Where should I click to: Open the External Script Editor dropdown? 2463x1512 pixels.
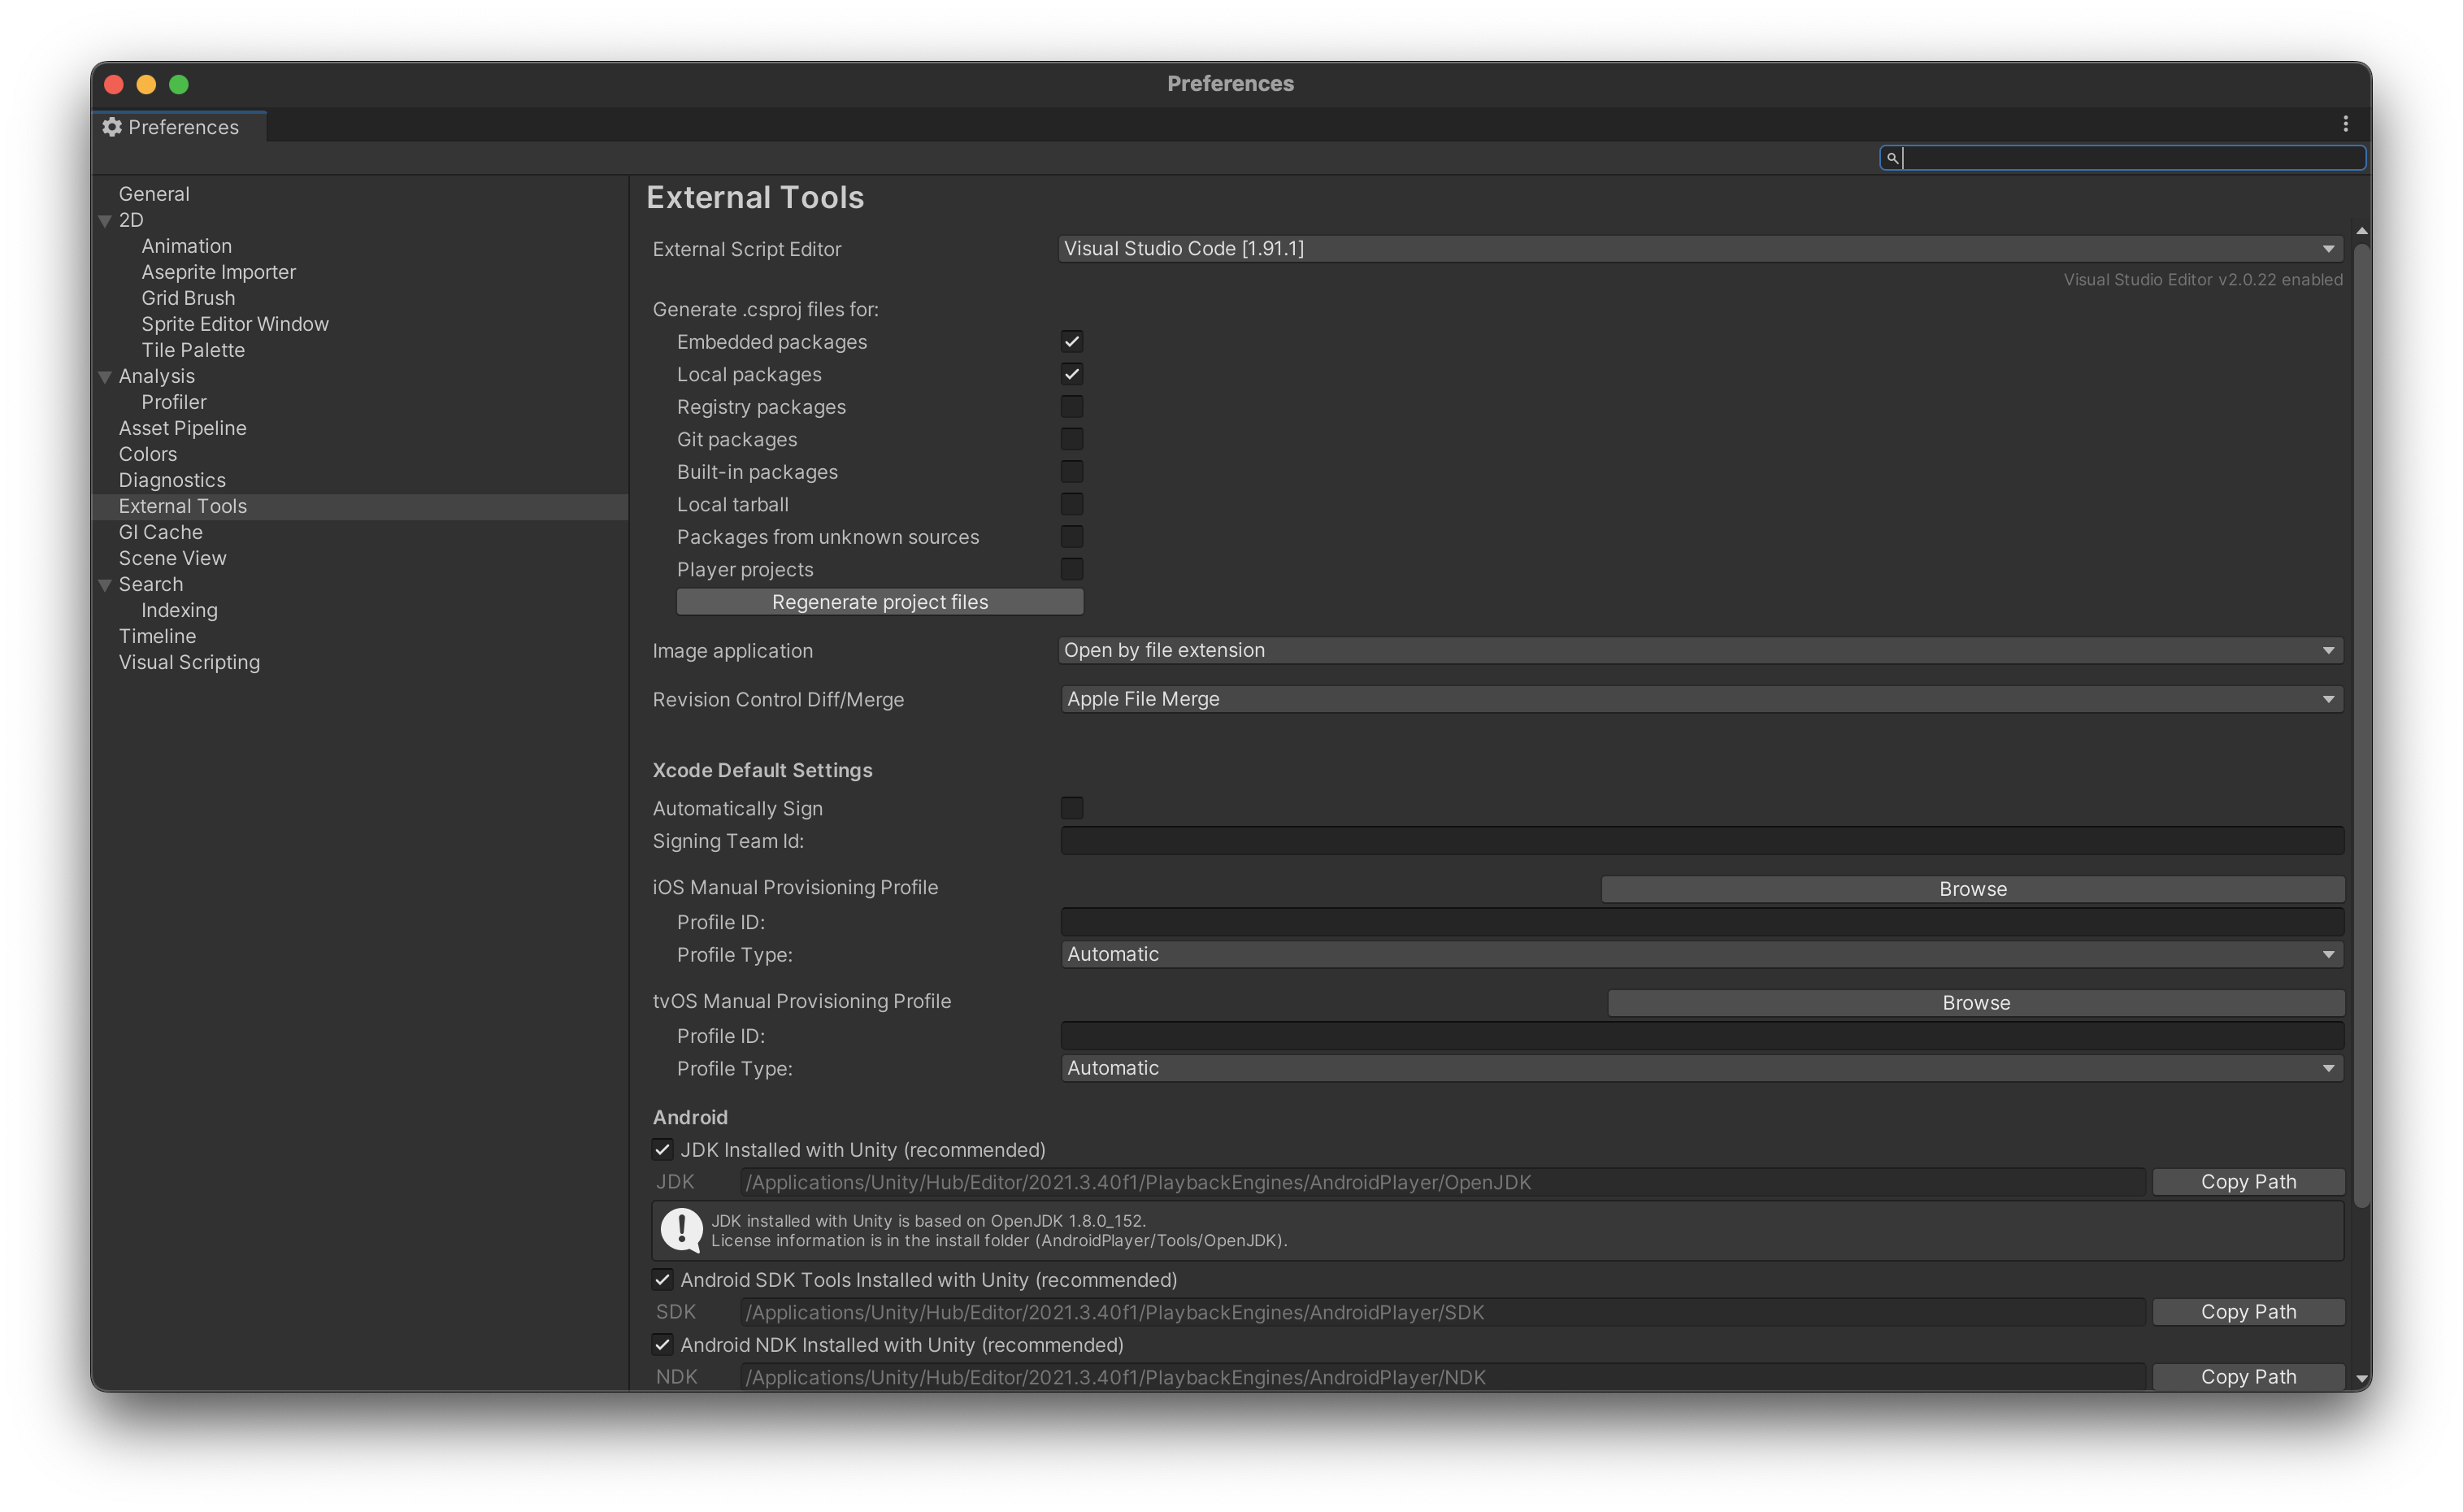pos(1699,249)
